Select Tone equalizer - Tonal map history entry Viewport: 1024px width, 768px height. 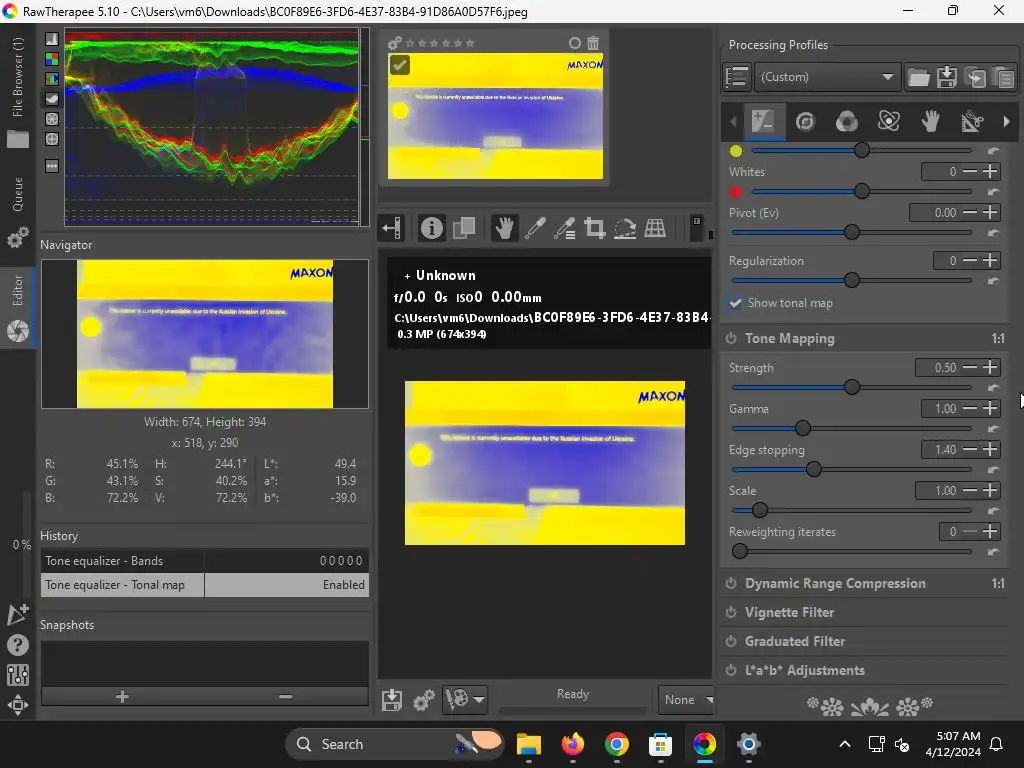204,585
